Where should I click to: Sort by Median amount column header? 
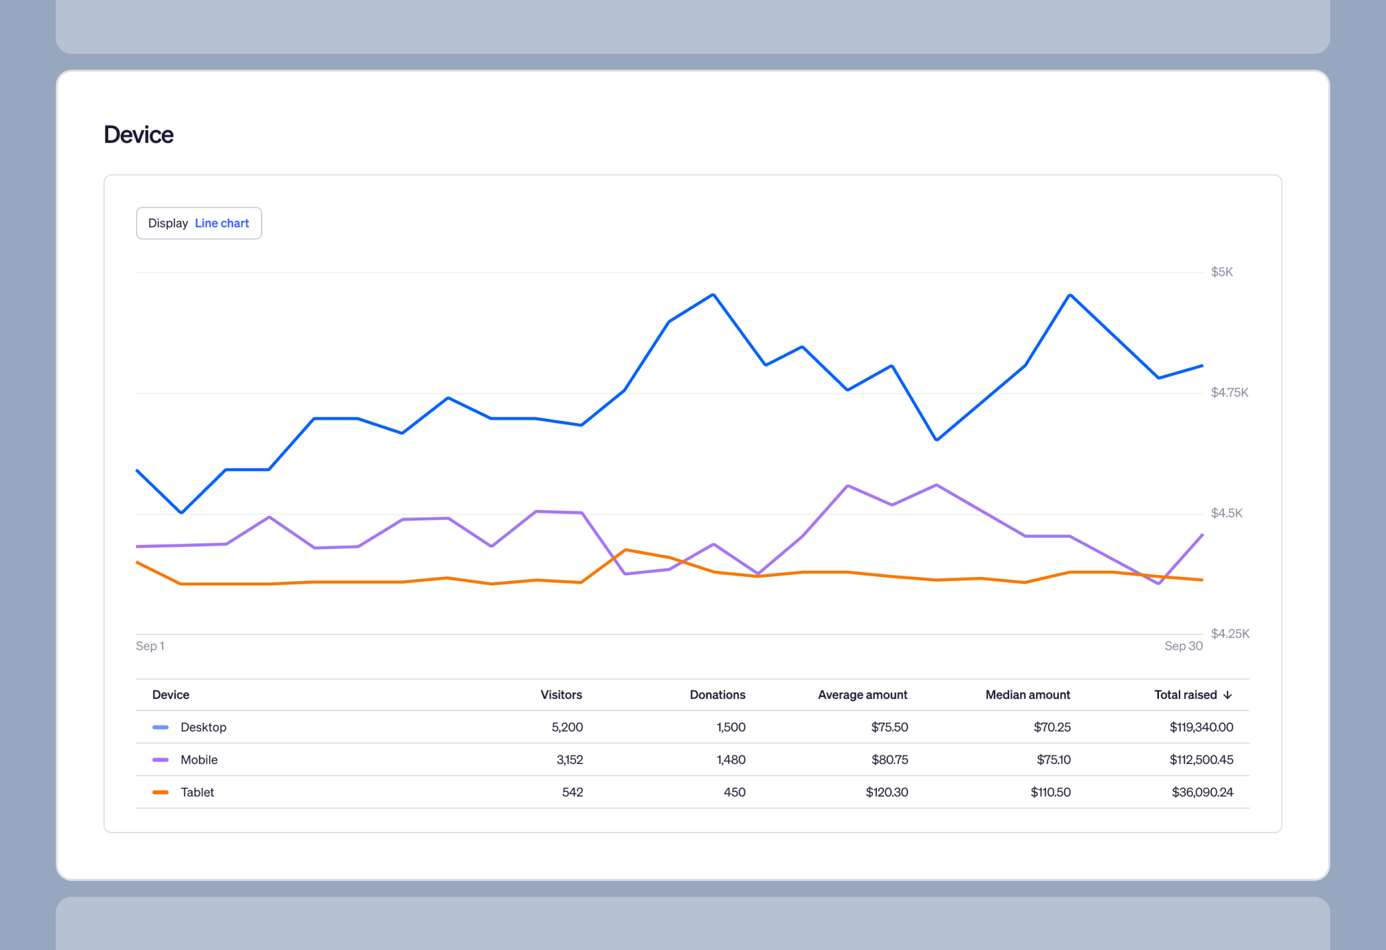(x=1027, y=695)
